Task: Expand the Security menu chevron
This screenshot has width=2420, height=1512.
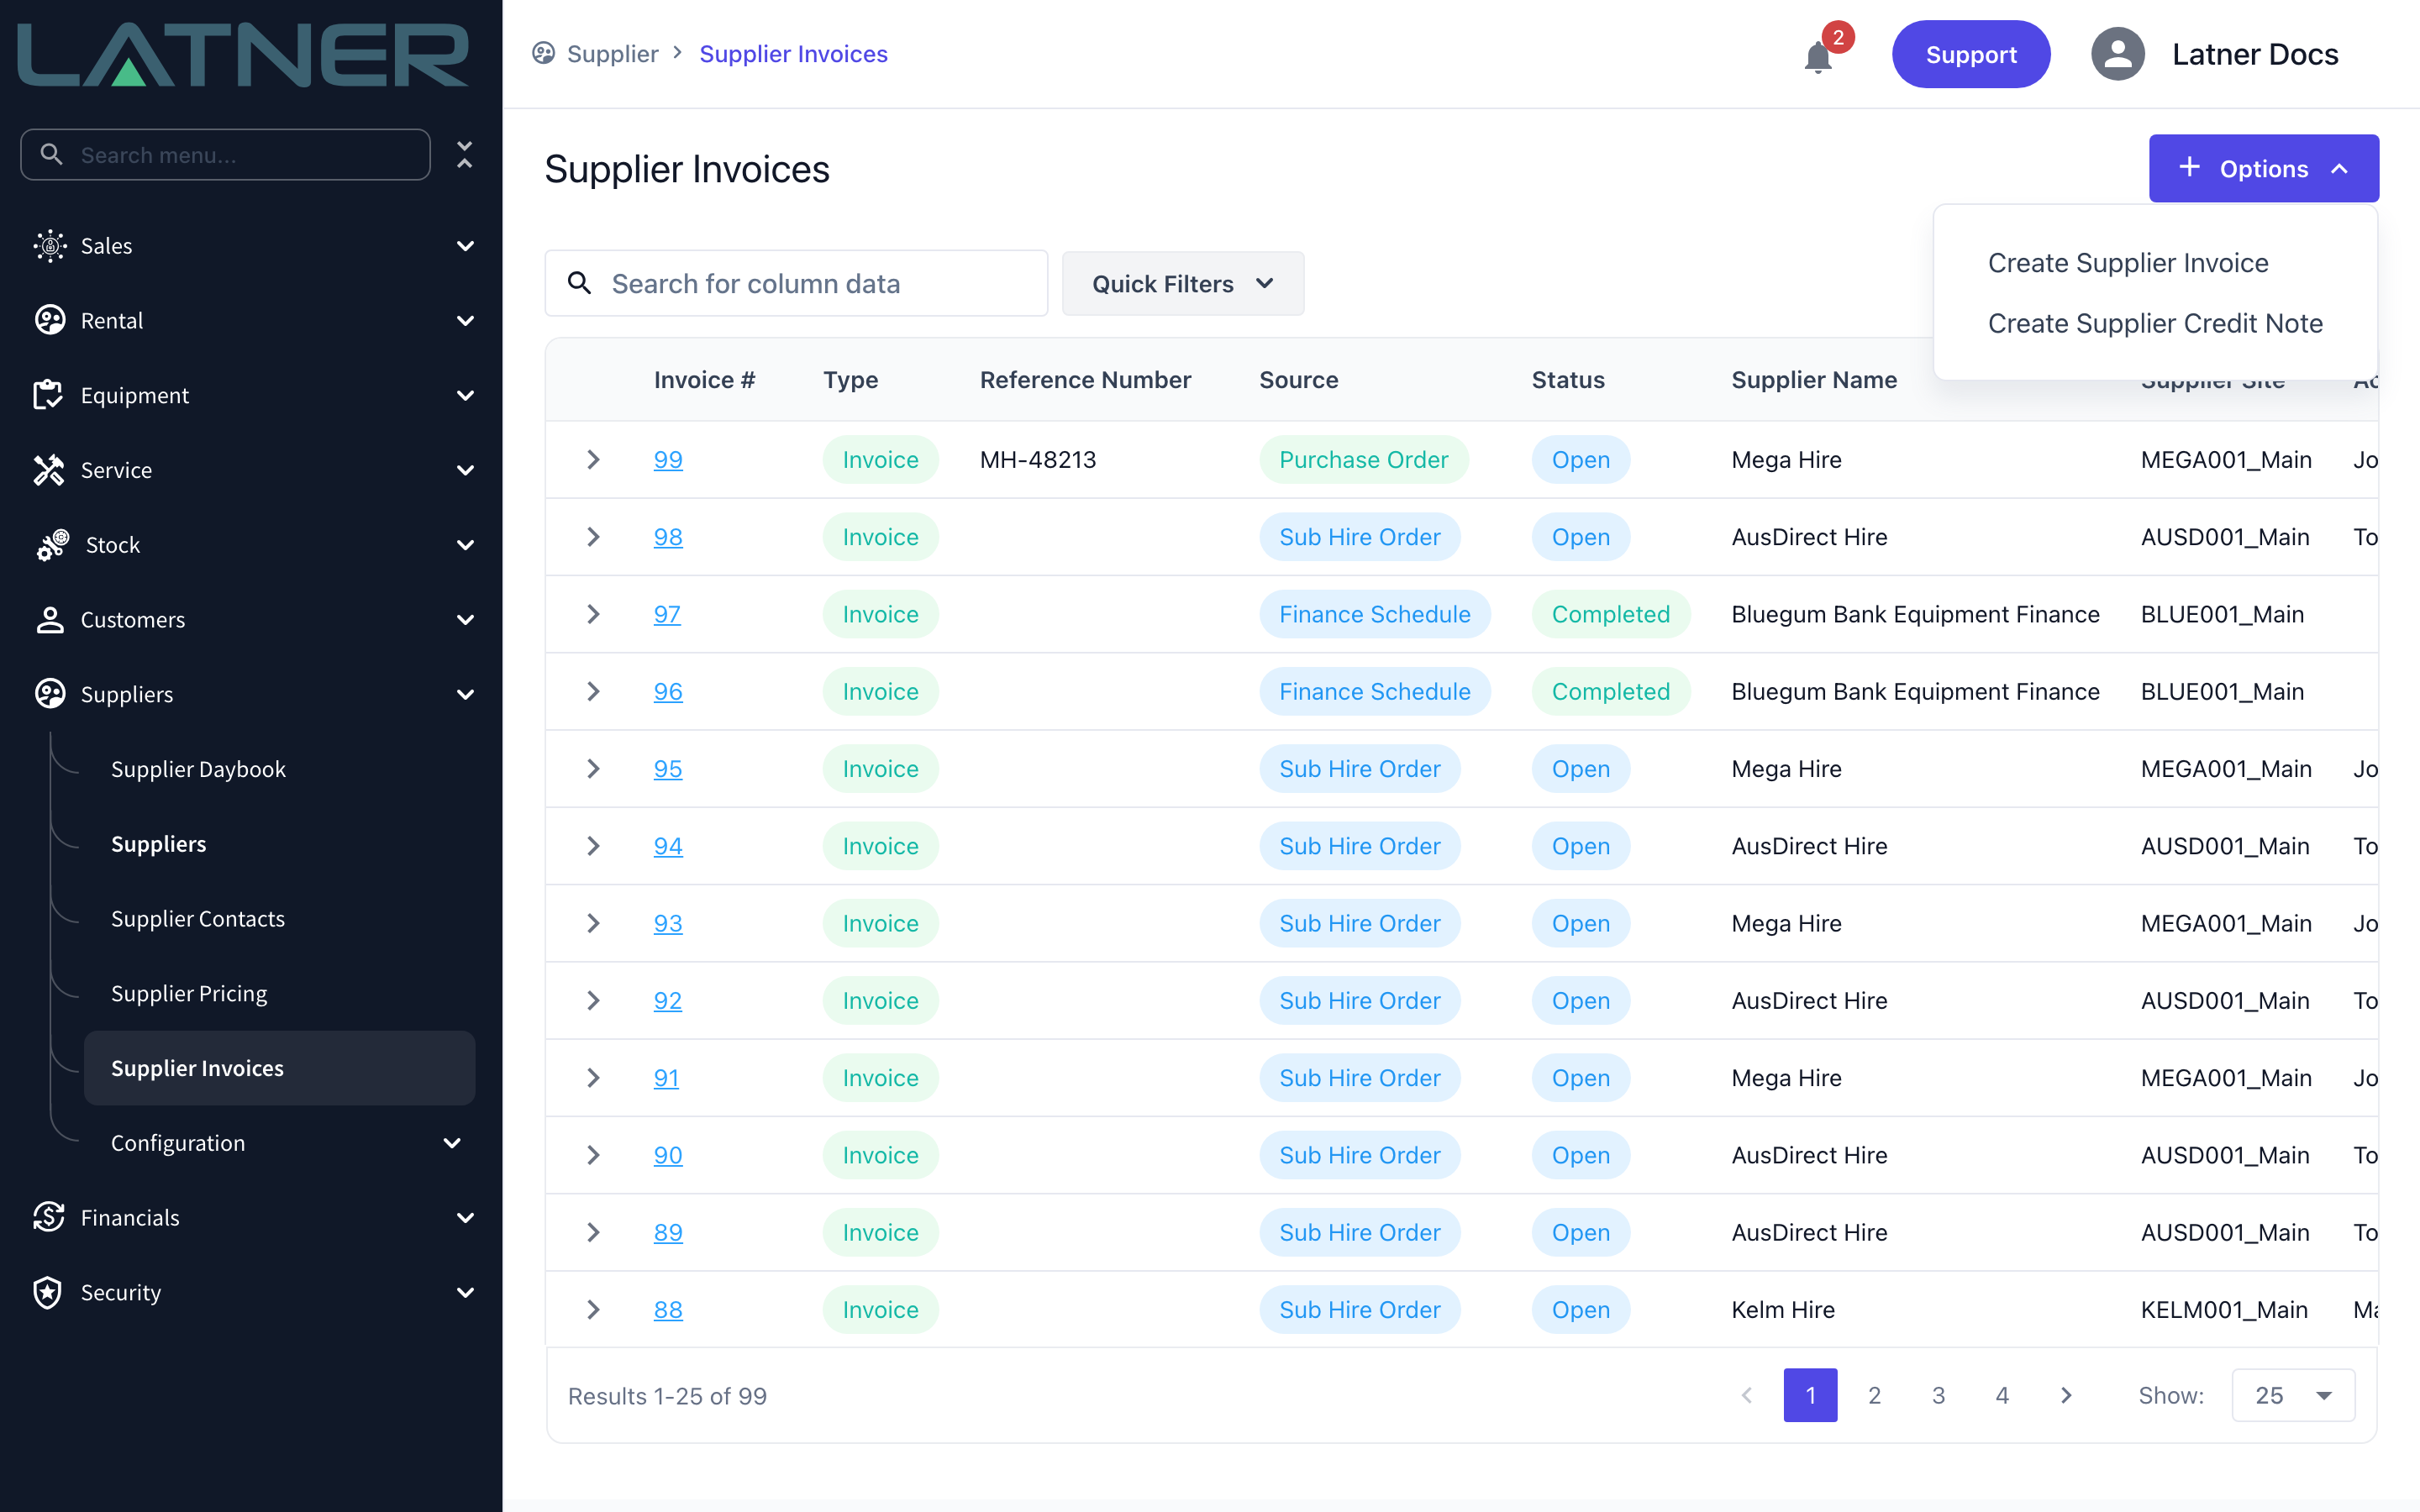Action: tap(465, 1292)
